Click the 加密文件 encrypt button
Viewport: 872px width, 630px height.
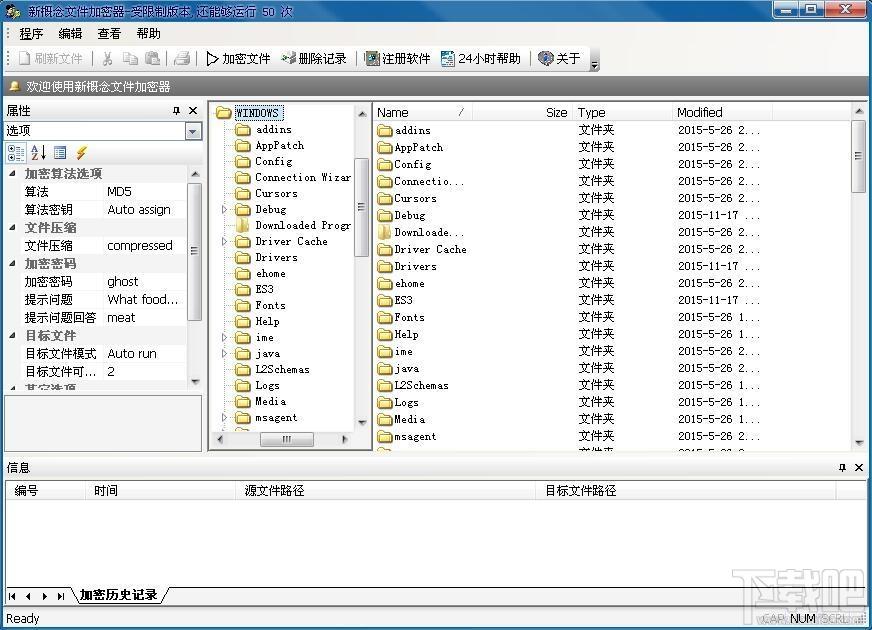click(x=238, y=58)
